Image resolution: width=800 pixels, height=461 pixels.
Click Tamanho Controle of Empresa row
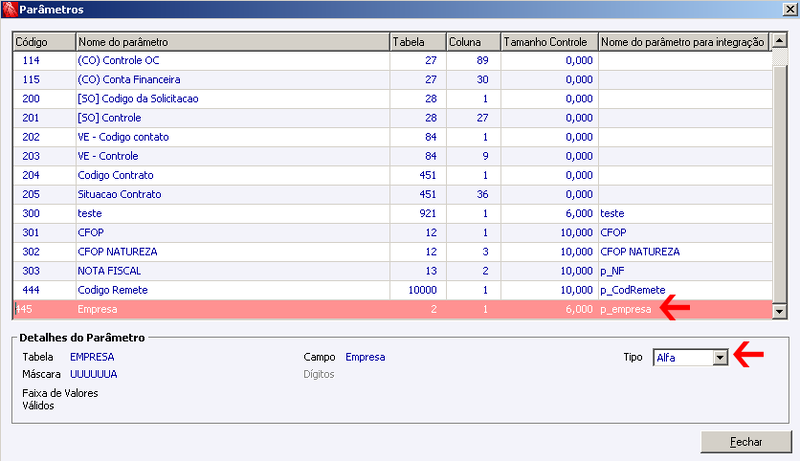549,309
